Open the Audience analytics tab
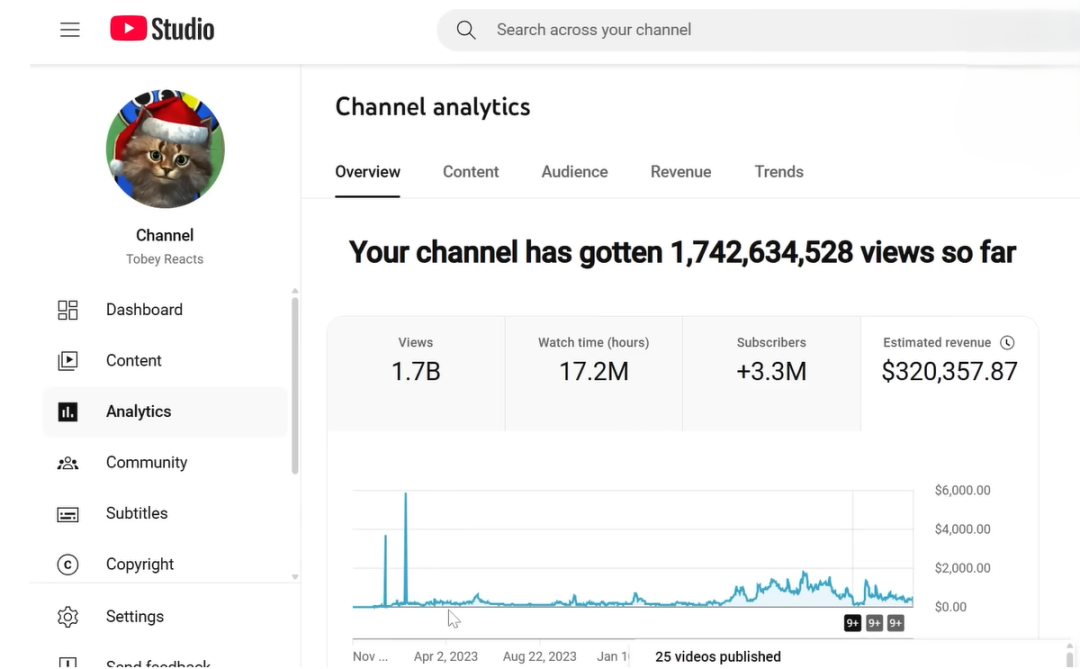The height and width of the screenshot is (669, 1080). [574, 171]
